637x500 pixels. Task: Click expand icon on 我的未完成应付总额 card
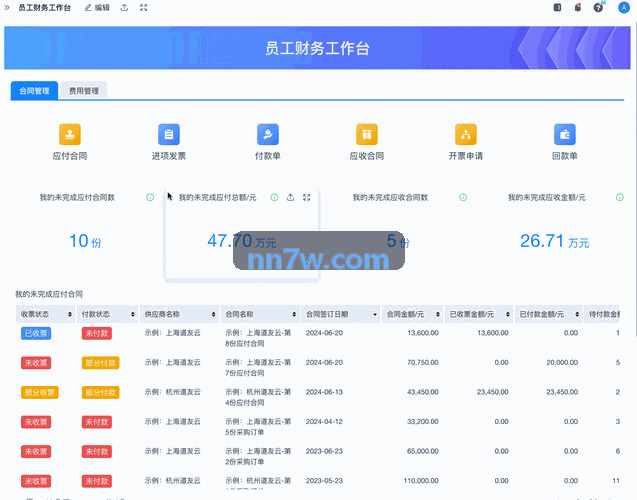point(307,197)
